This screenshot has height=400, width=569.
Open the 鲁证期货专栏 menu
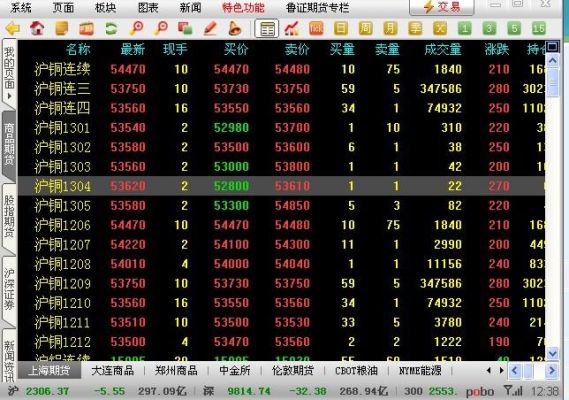[x=317, y=7]
